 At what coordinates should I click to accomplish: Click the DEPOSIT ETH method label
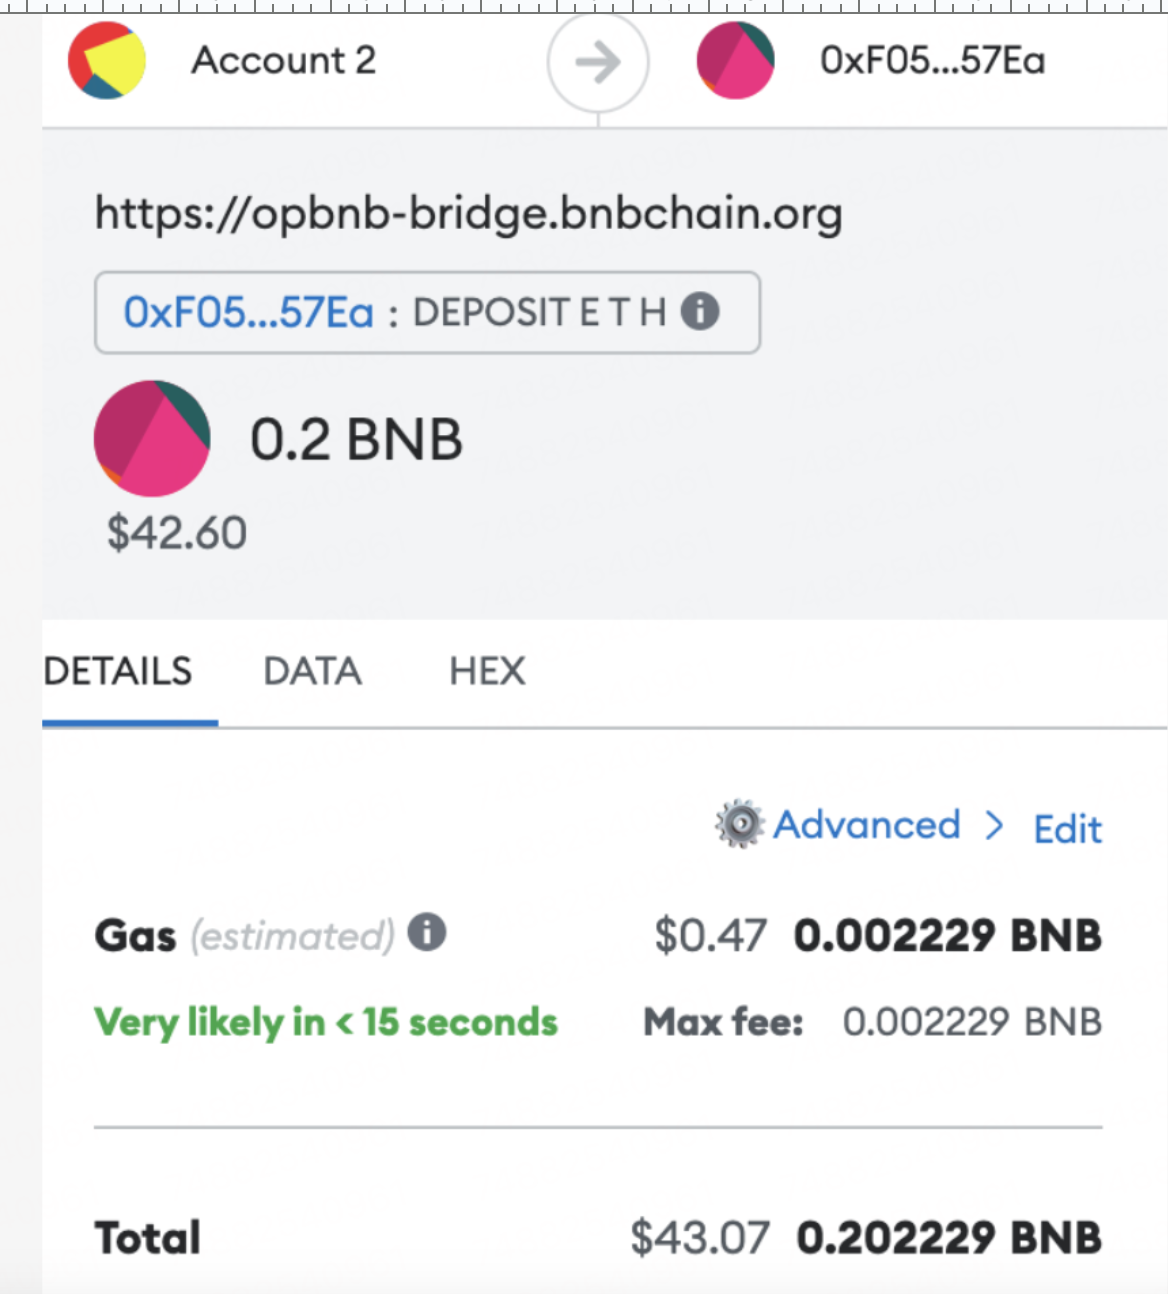(539, 313)
